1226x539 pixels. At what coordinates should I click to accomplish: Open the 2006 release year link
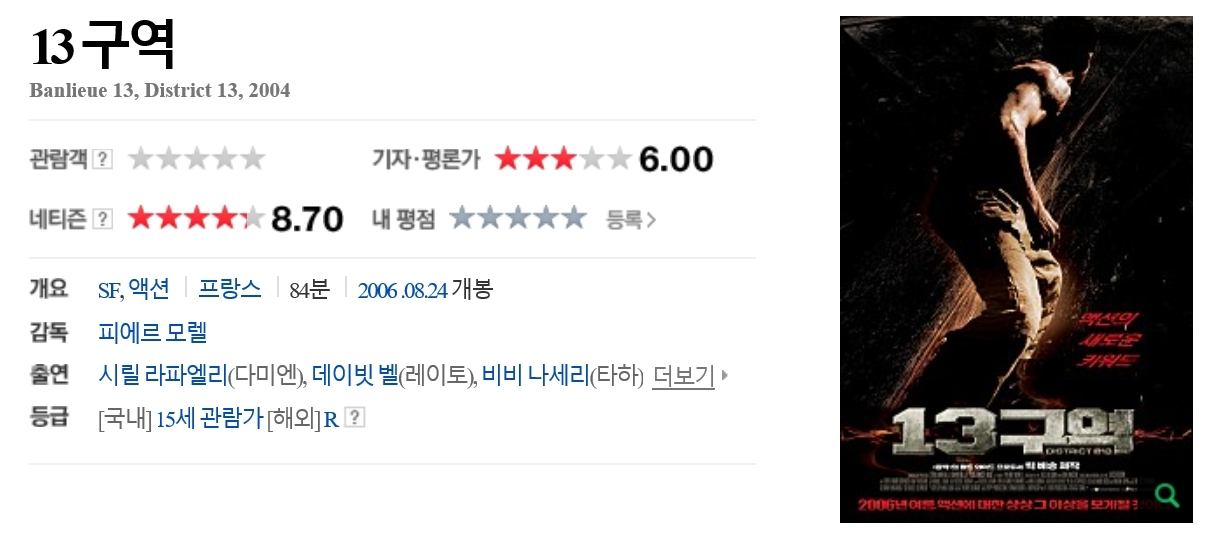point(378,291)
